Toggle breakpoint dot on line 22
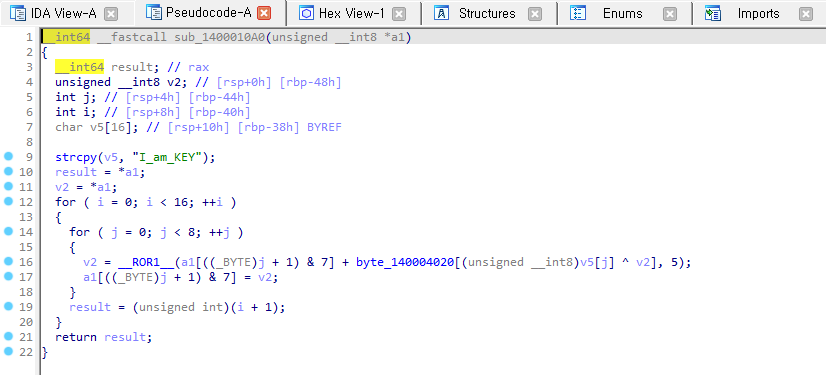826x375 pixels. pyautogui.click(x=8, y=351)
